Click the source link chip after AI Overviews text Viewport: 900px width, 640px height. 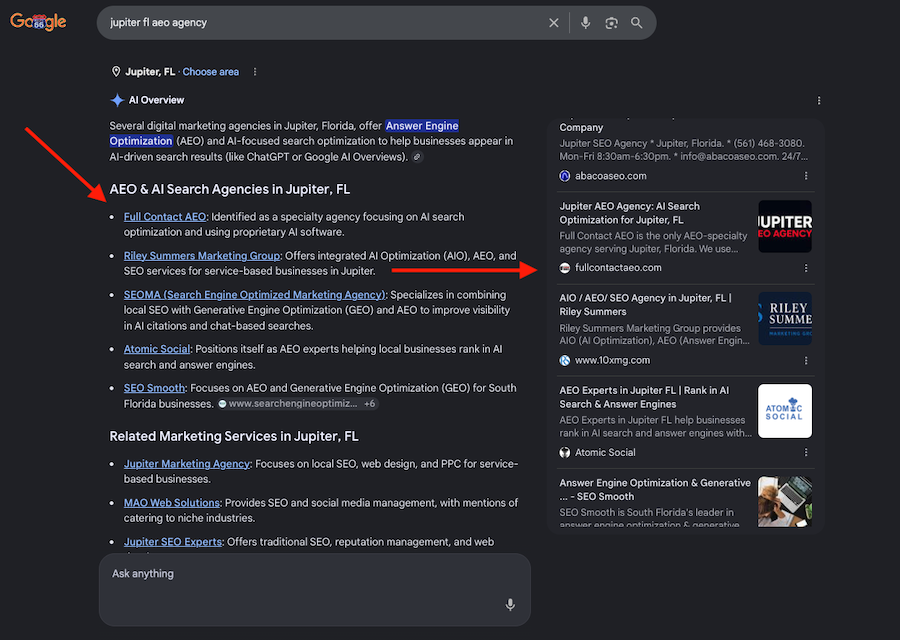point(418,157)
